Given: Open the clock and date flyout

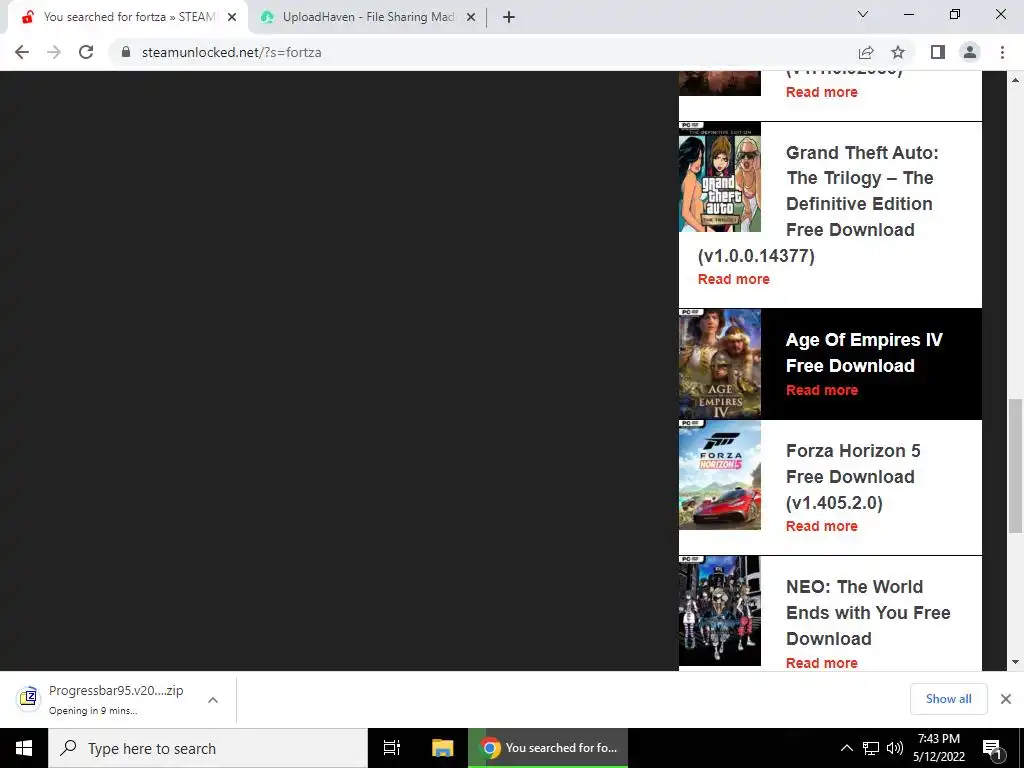Looking at the screenshot, I should 939,748.
